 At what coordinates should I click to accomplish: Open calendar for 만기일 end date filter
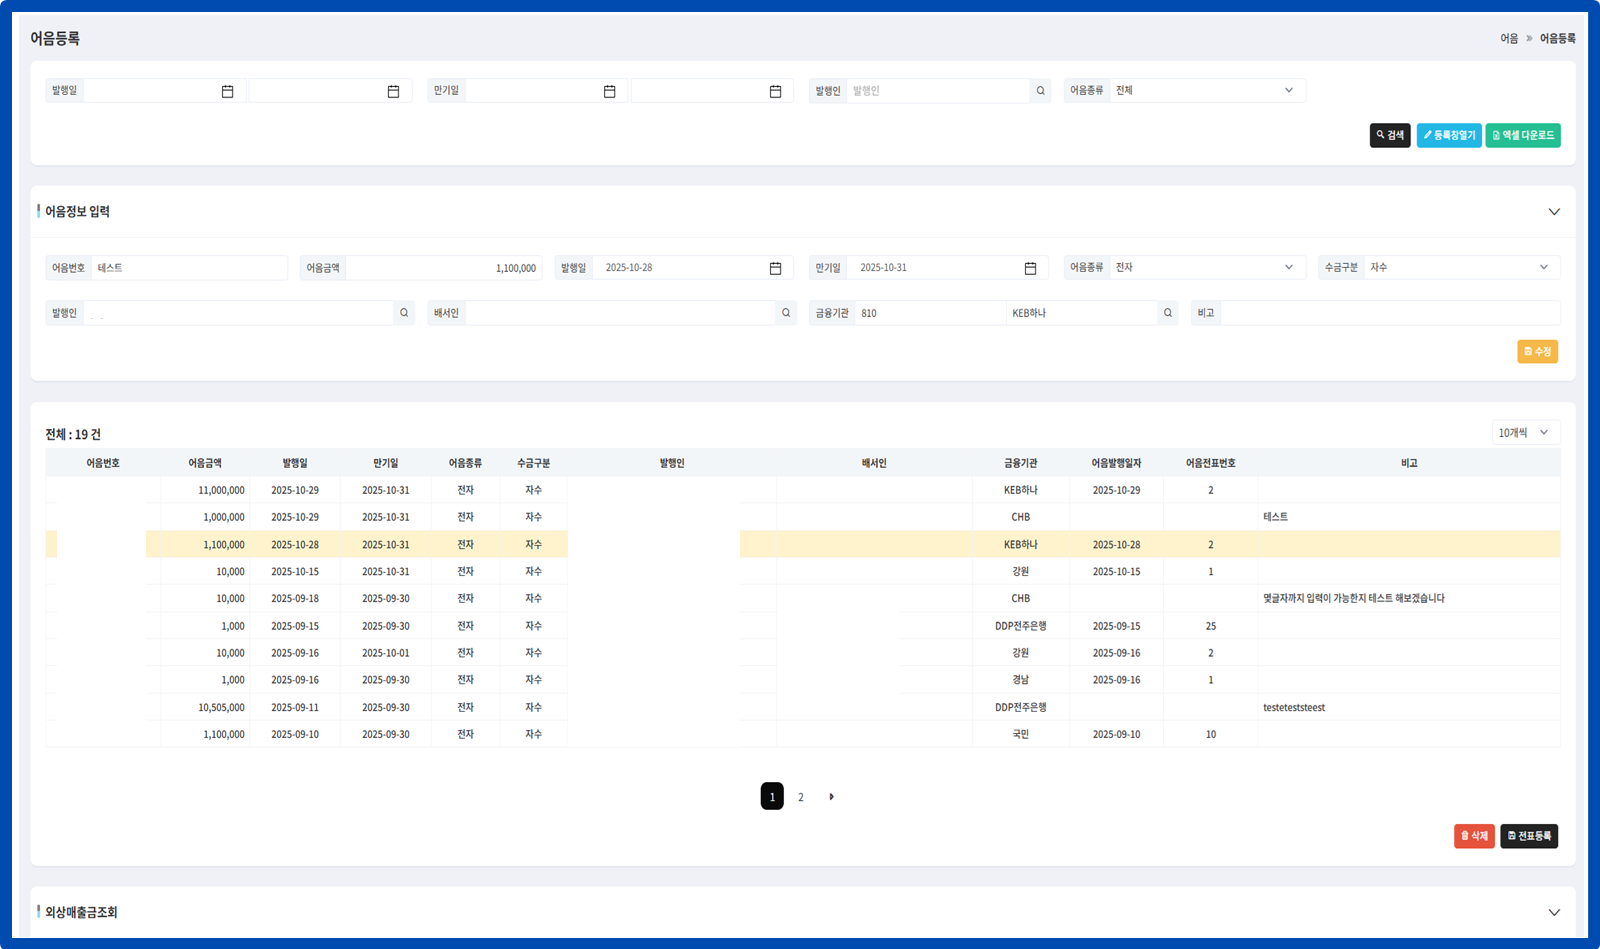coord(775,91)
